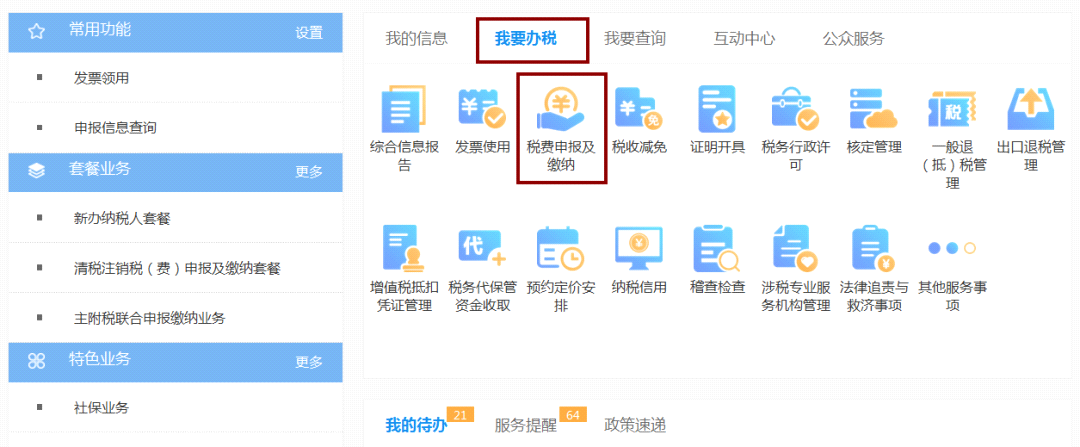Open 预约定价安排 icon
Screen dimensions: 1080x447
pyautogui.click(x=561, y=249)
